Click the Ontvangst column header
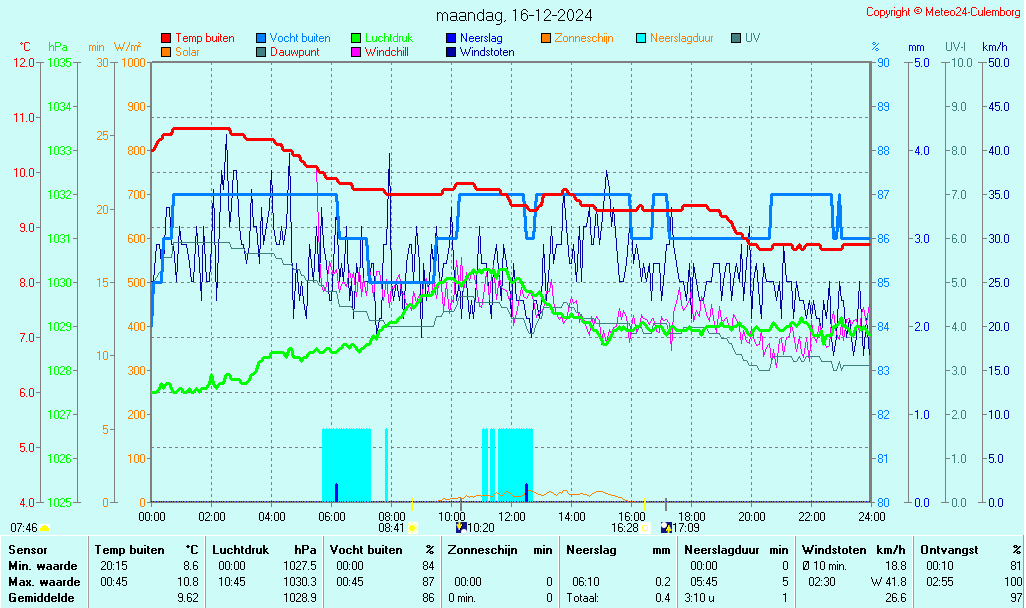 pyautogui.click(x=949, y=550)
